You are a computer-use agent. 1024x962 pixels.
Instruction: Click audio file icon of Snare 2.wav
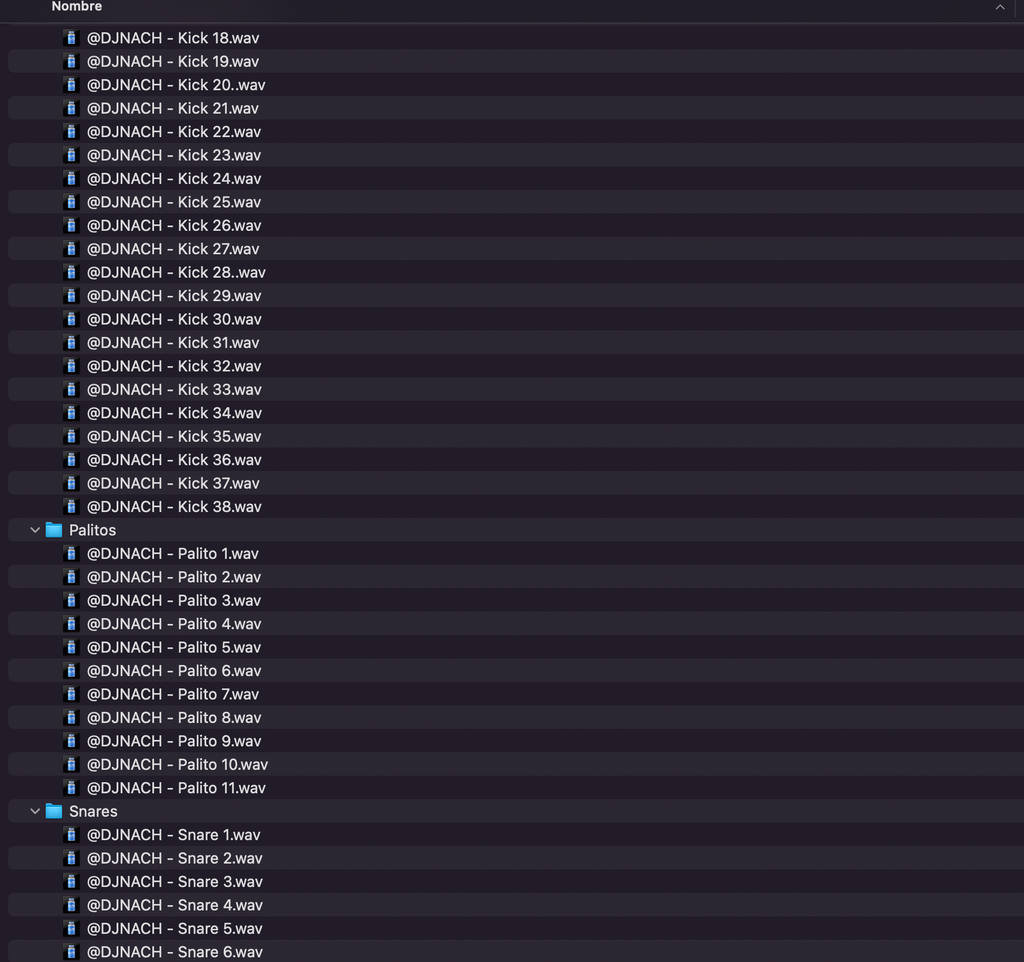point(71,859)
